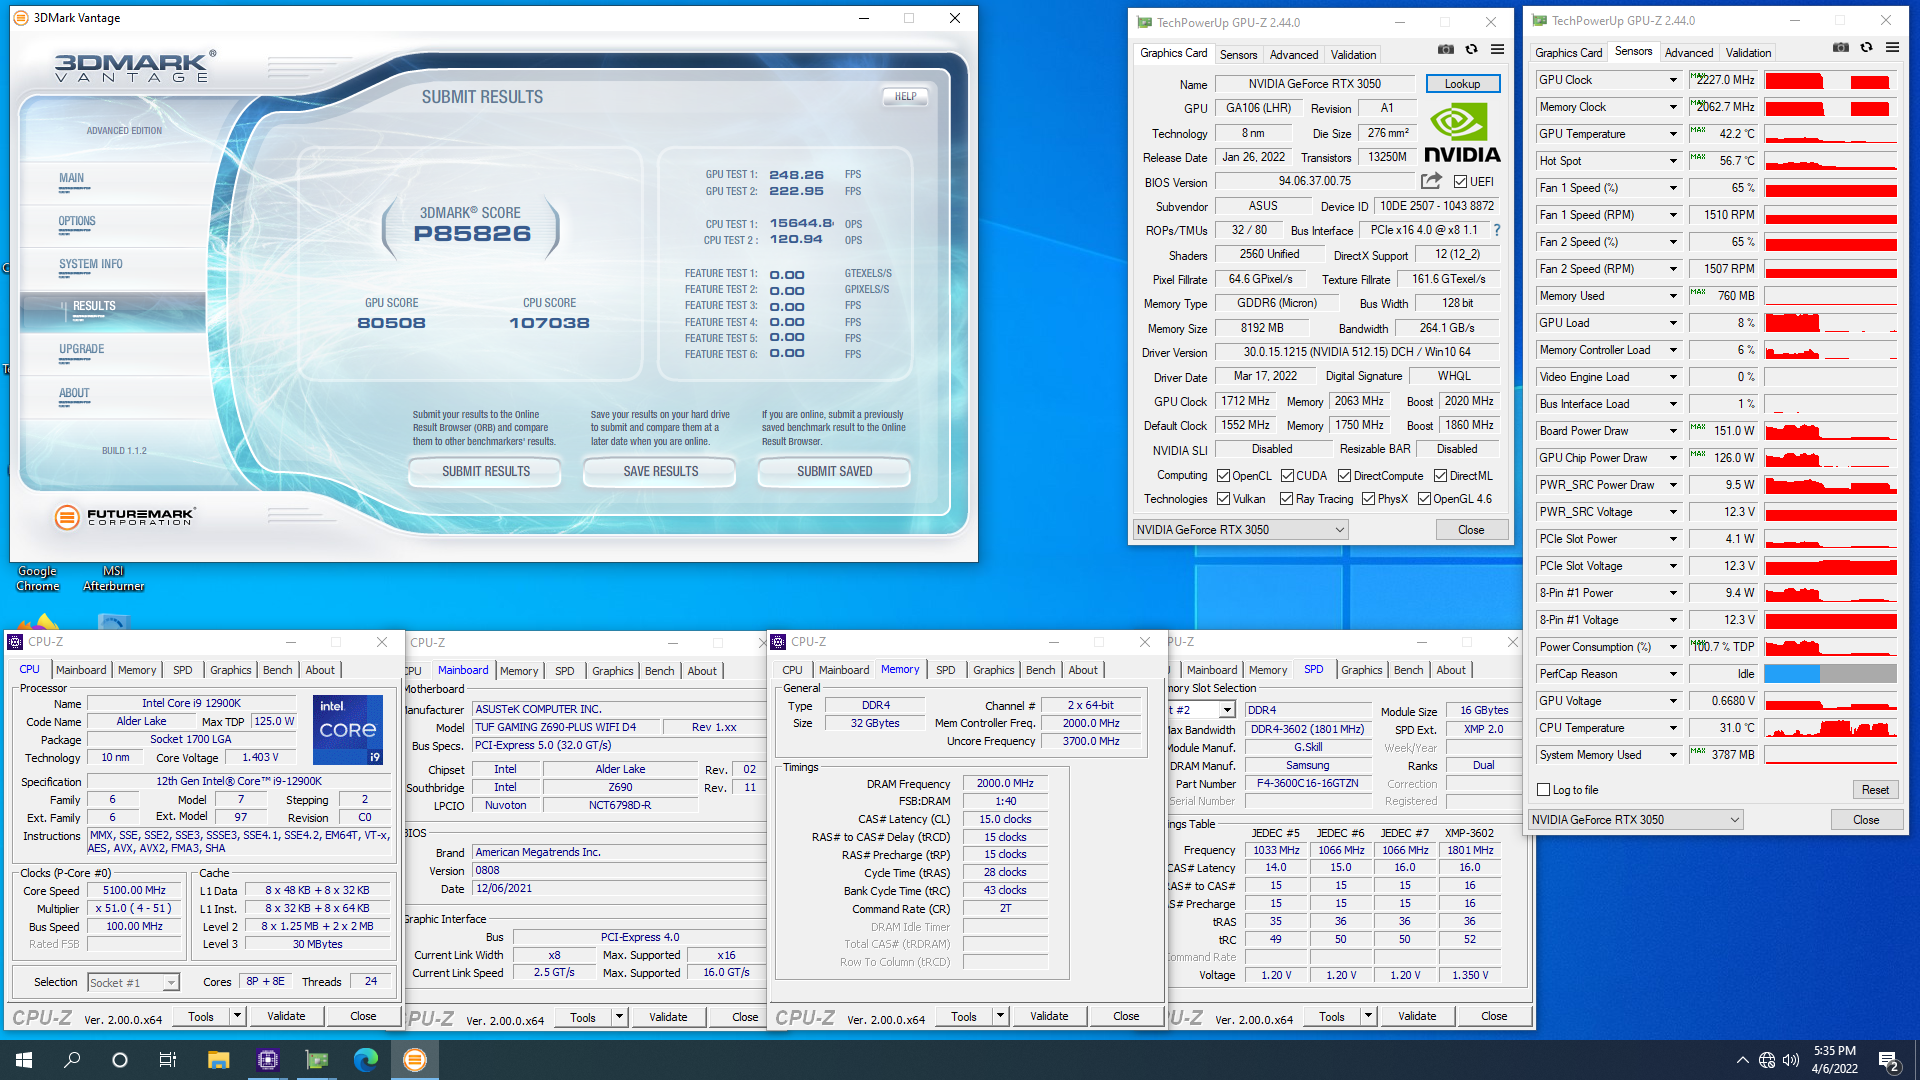Click Reset in GPU-Z Sensors window
1920x1080 pixels.
(1875, 790)
